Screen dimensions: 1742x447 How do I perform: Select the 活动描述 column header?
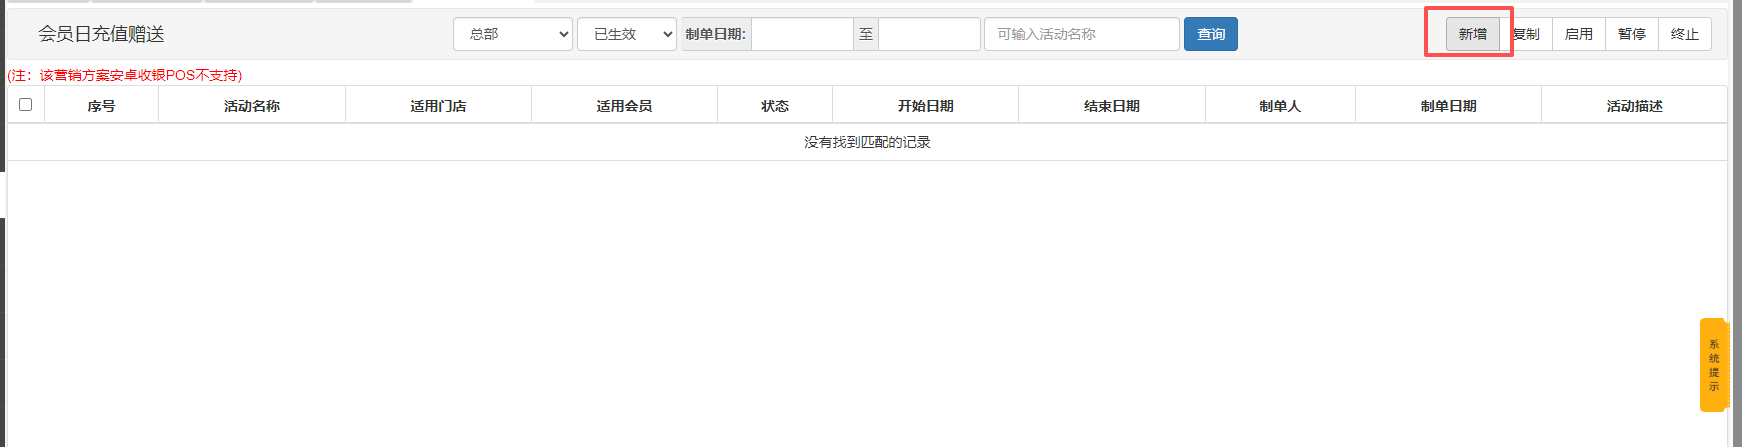coord(1634,106)
